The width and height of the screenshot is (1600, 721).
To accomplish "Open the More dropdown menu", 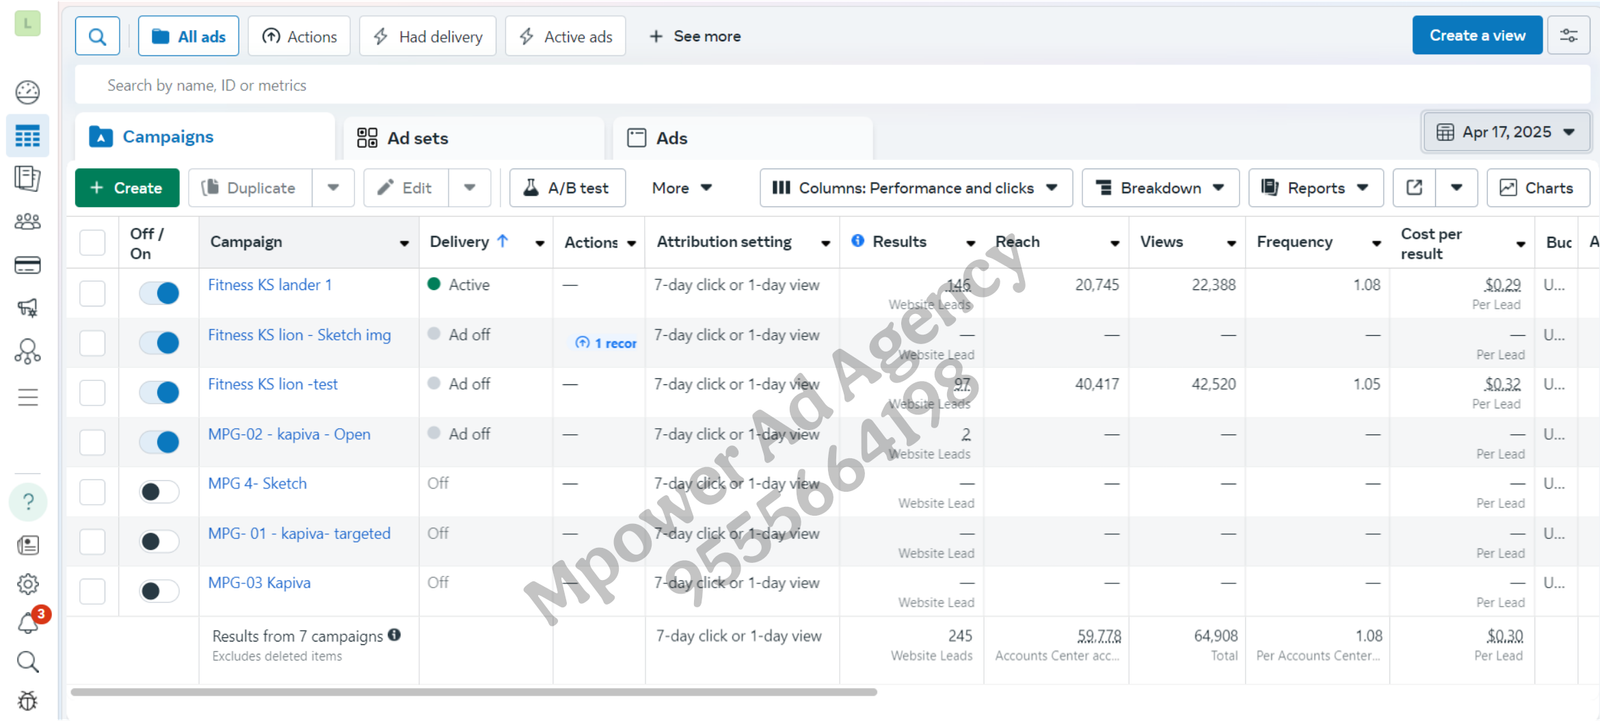I will pos(682,188).
